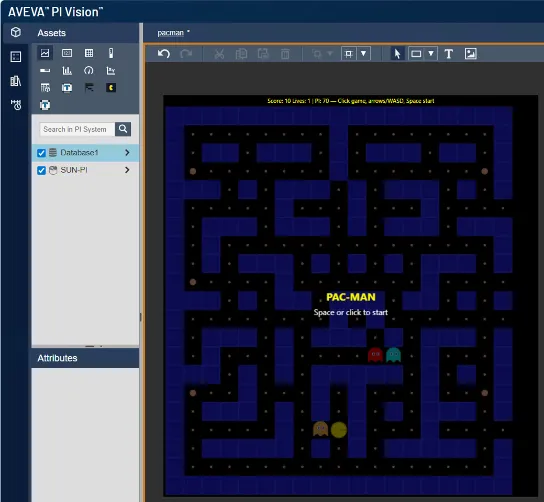Open the Assets pane cube icon
Viewport: 544px width, 502px height.
pos(16,33)
